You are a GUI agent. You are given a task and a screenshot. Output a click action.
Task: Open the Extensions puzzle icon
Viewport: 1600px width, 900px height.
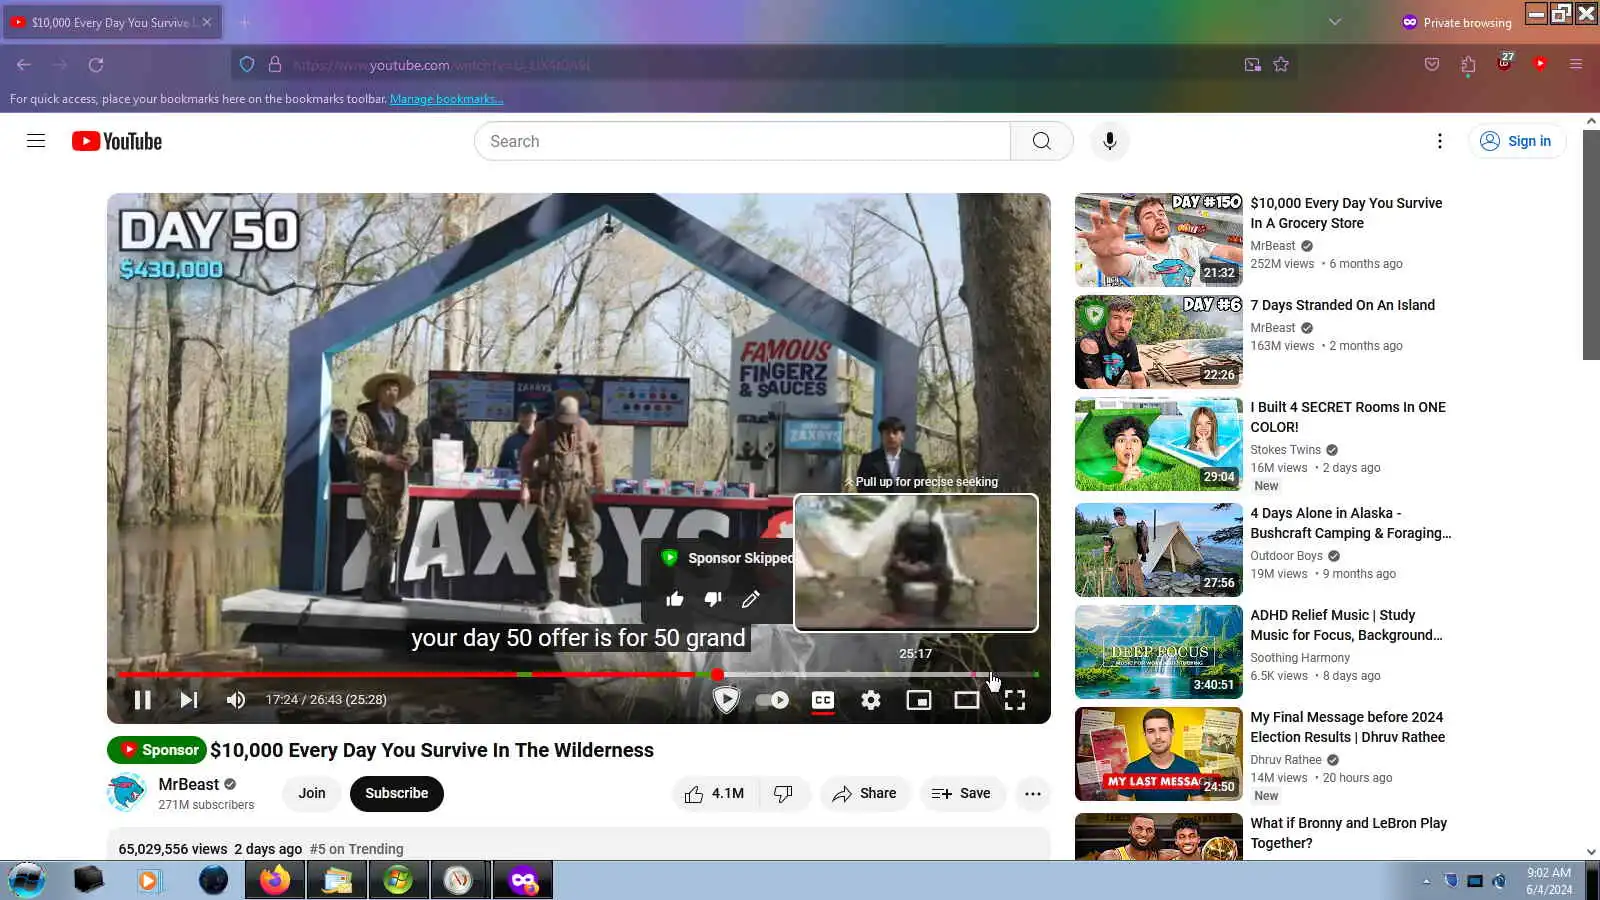[1468, 65]
